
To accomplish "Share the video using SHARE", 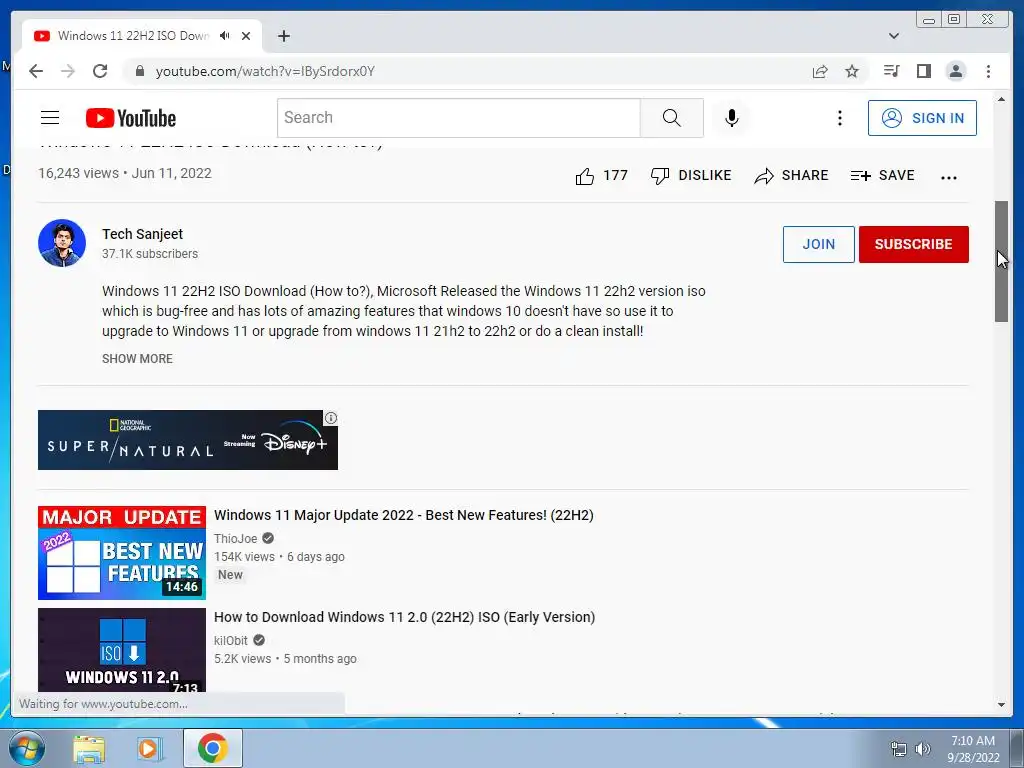I will 791,176.
